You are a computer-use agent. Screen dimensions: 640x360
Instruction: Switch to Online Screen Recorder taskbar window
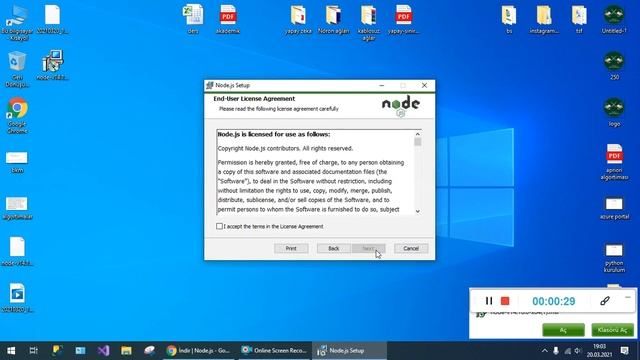coord(274,351)
